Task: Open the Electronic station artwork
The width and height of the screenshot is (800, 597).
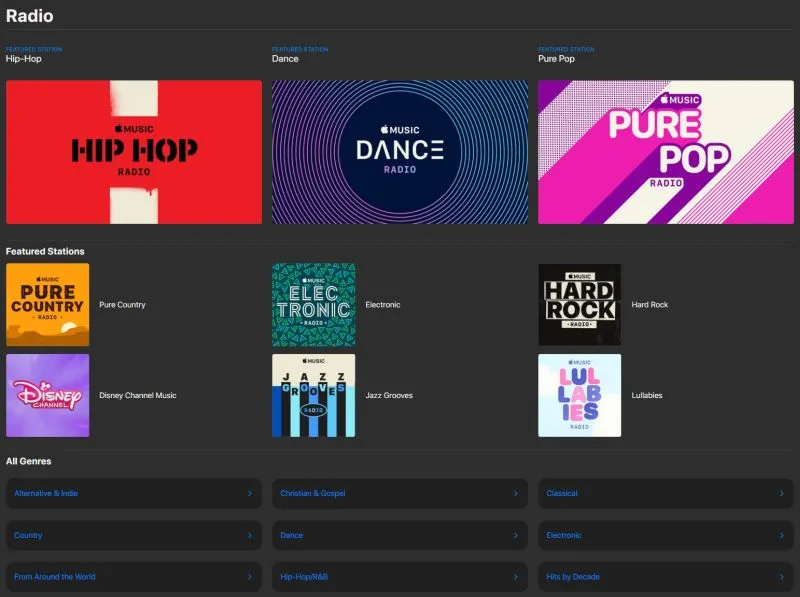Action: coord(312,304)
